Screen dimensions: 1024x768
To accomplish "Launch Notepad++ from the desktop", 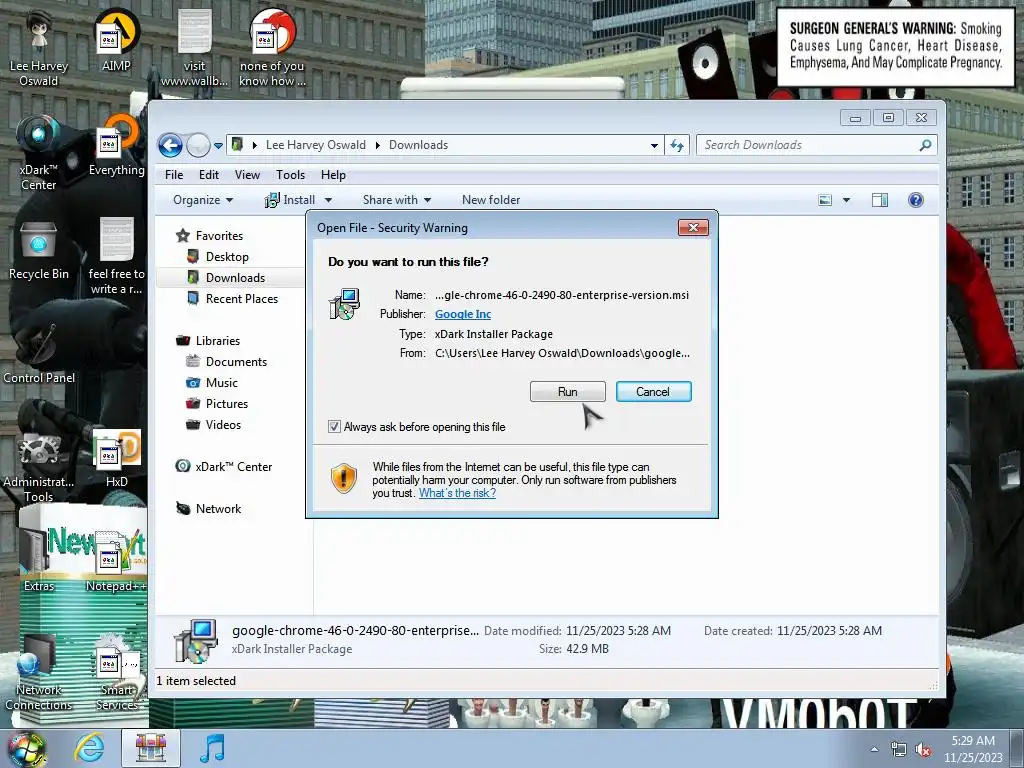I will pyautogui.click(x=116, y=562).
